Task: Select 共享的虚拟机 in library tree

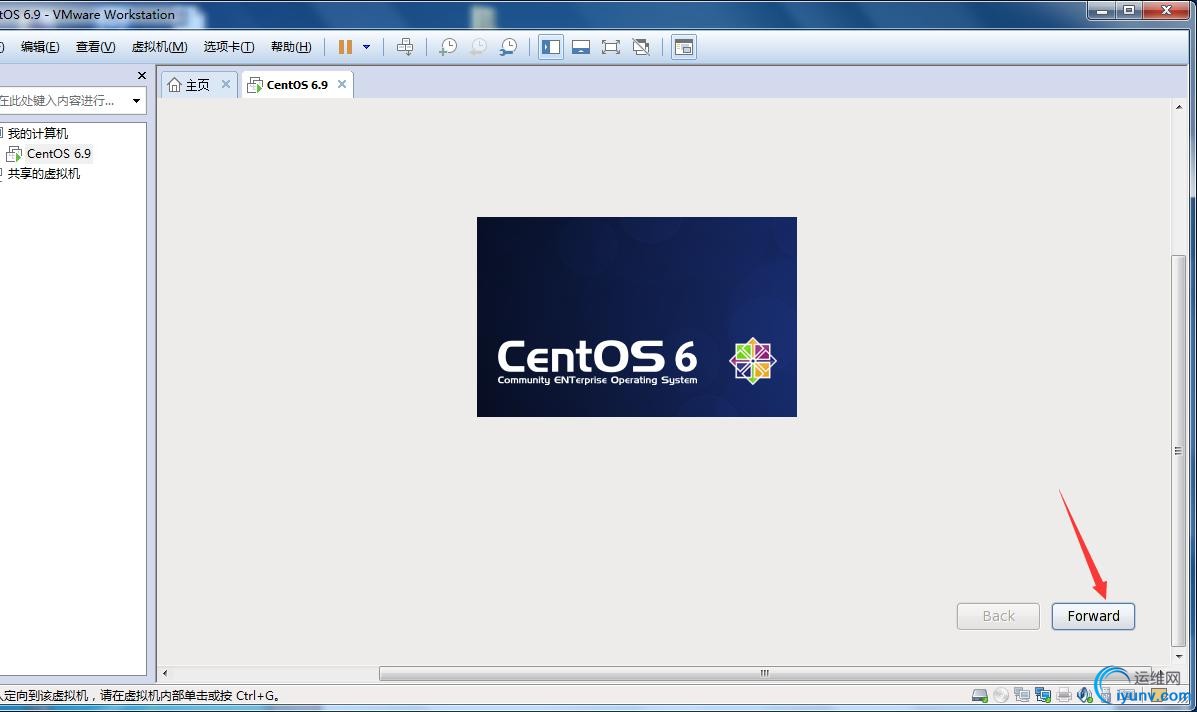Action: [44, 174]
